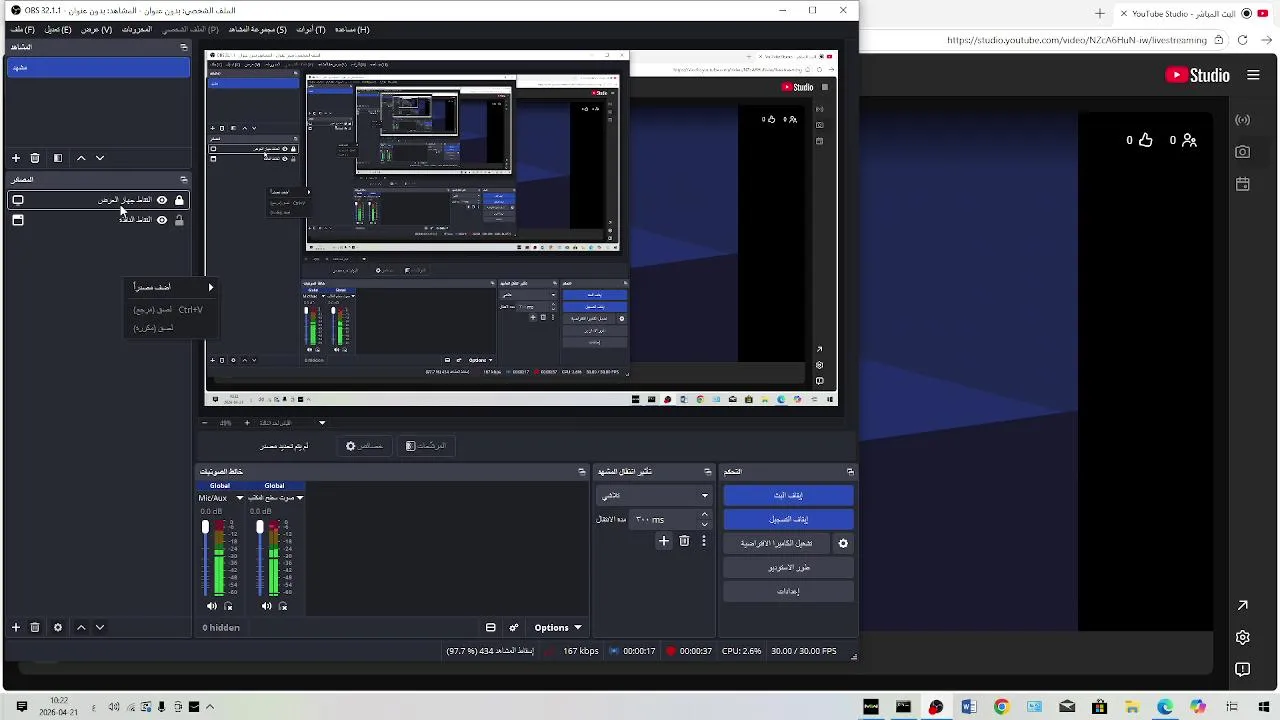The width and height of the screenshot is (1280, 720).
Task: Click the like thumbs-up icon in YouTube Studio
Action: tap(1146, 140)
